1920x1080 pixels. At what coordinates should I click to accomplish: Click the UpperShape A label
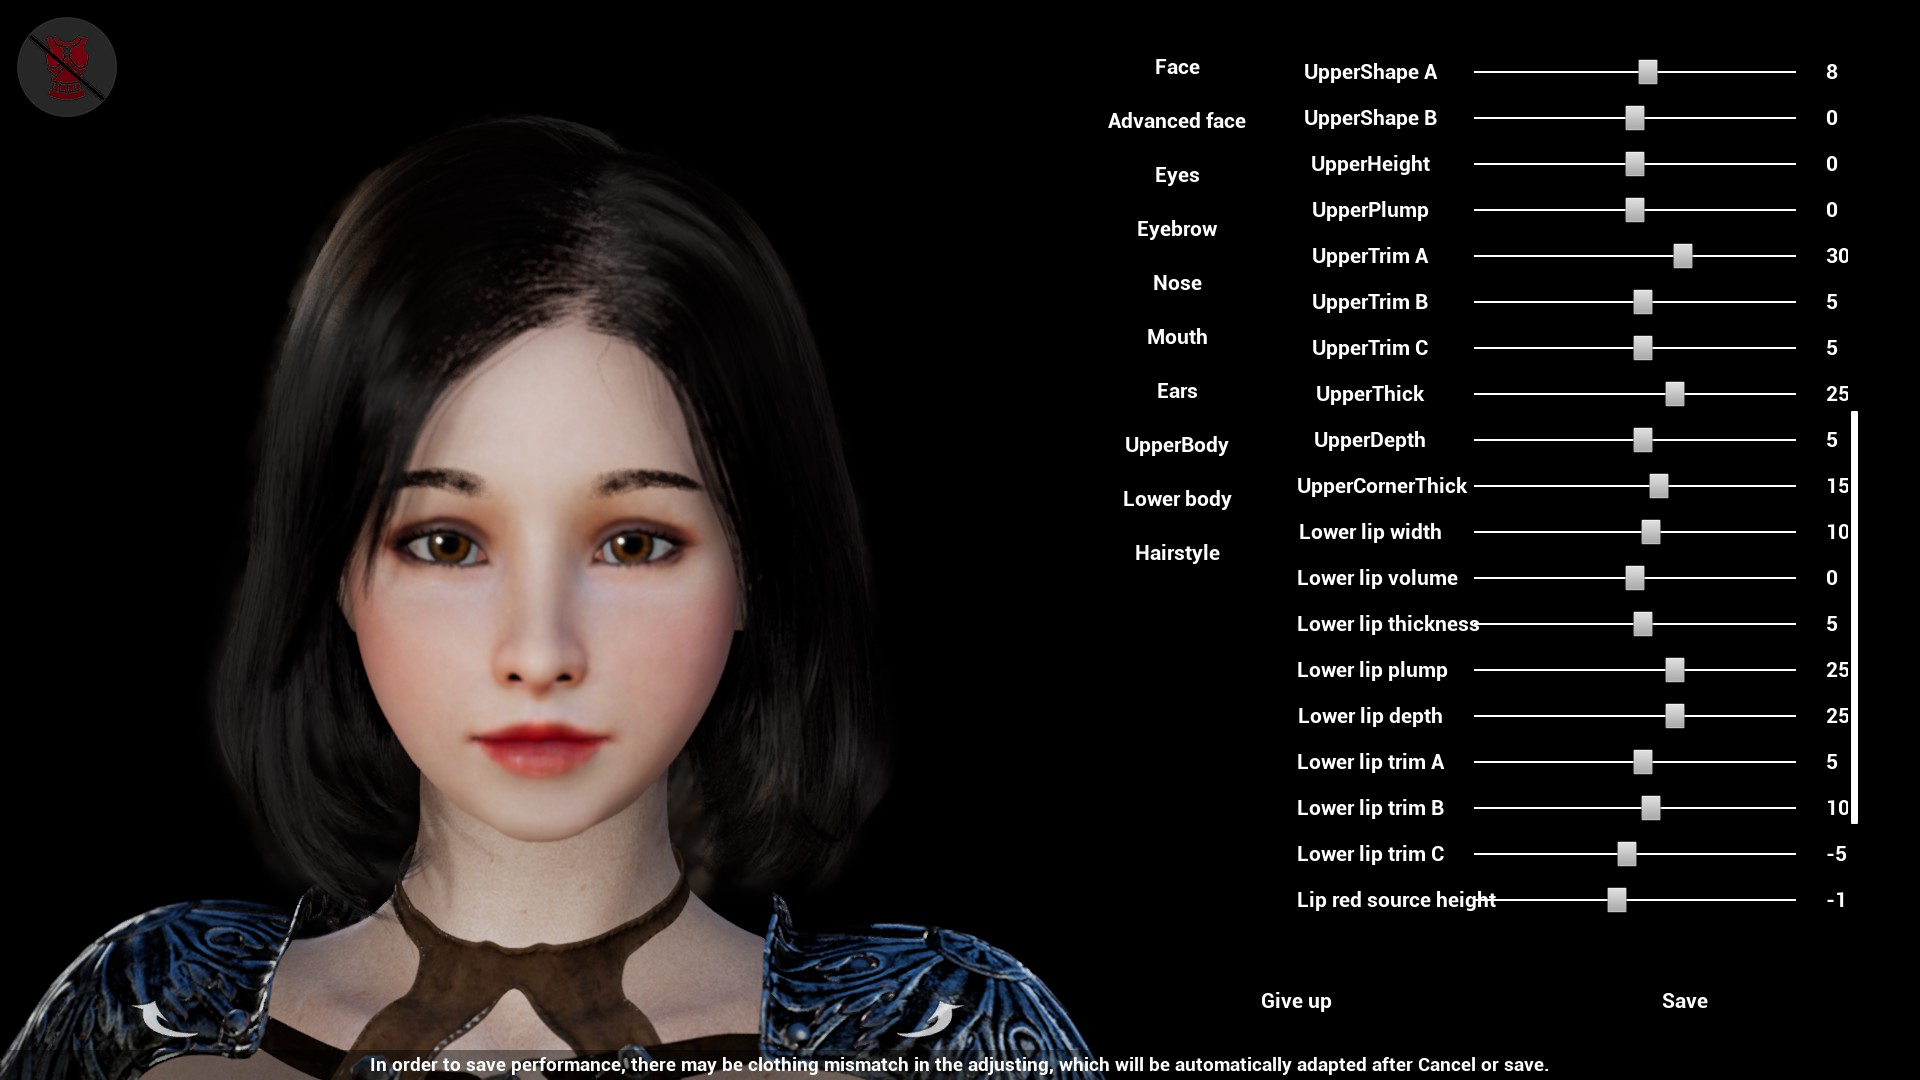coord(1370,72)
